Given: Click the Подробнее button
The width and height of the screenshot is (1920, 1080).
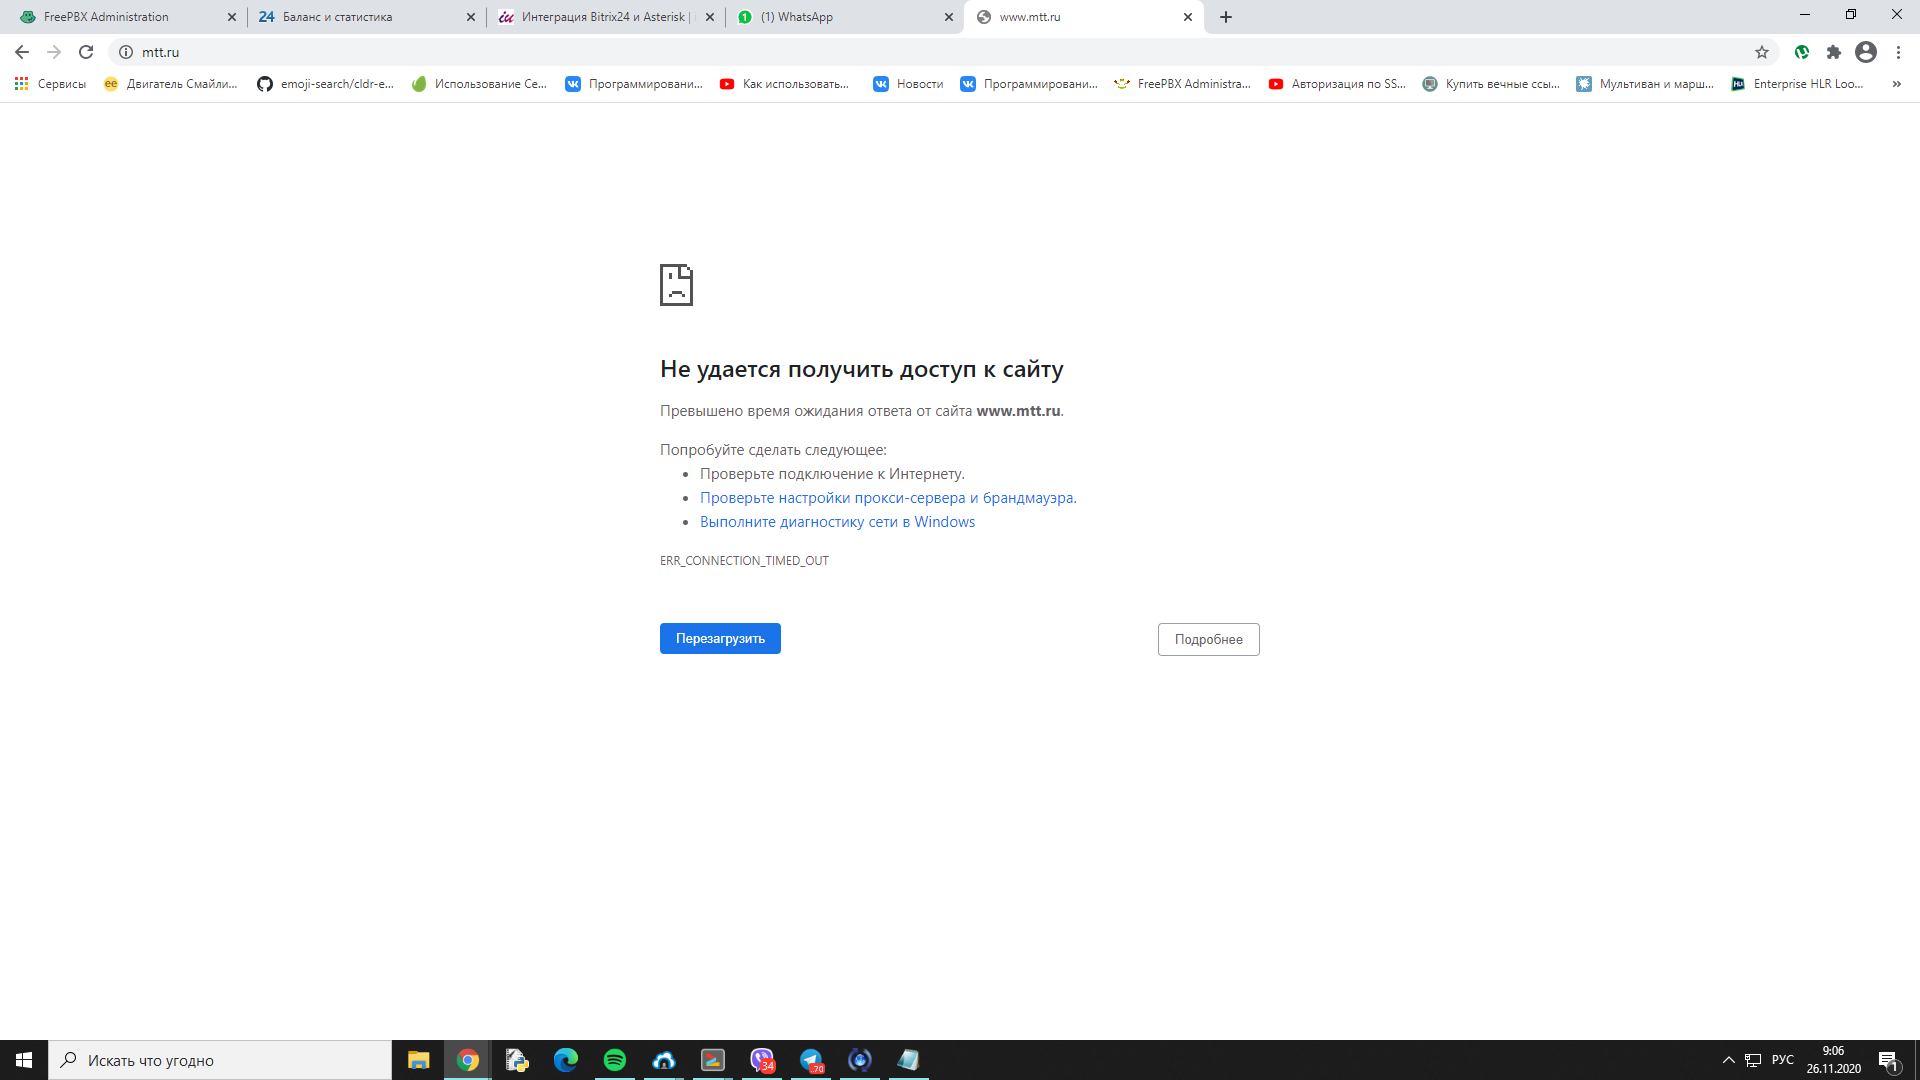Looking at the screenshot, I should (x=1208, y=639).
